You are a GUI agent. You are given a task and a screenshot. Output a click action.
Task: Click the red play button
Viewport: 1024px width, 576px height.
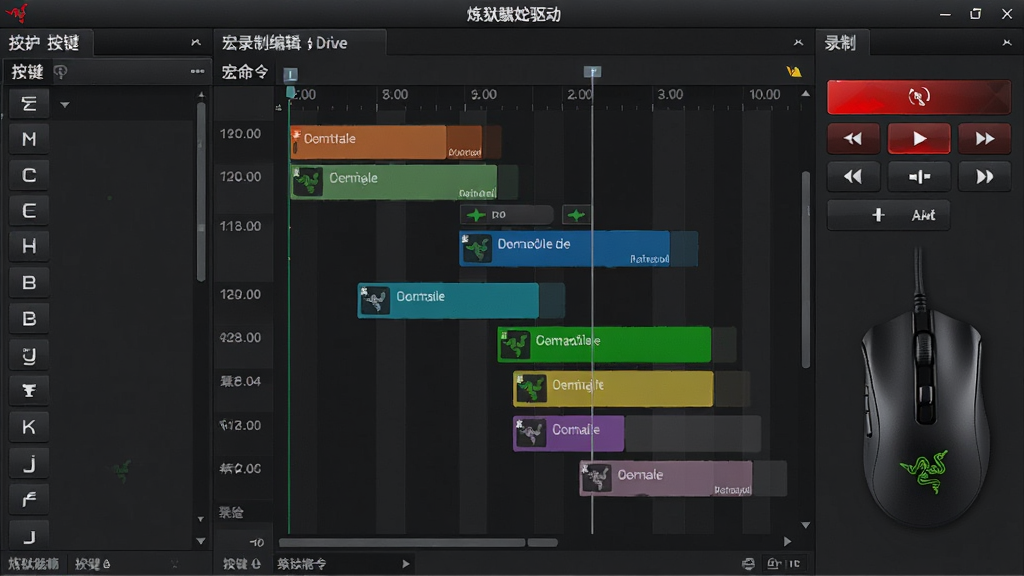[x=919, y=138]
